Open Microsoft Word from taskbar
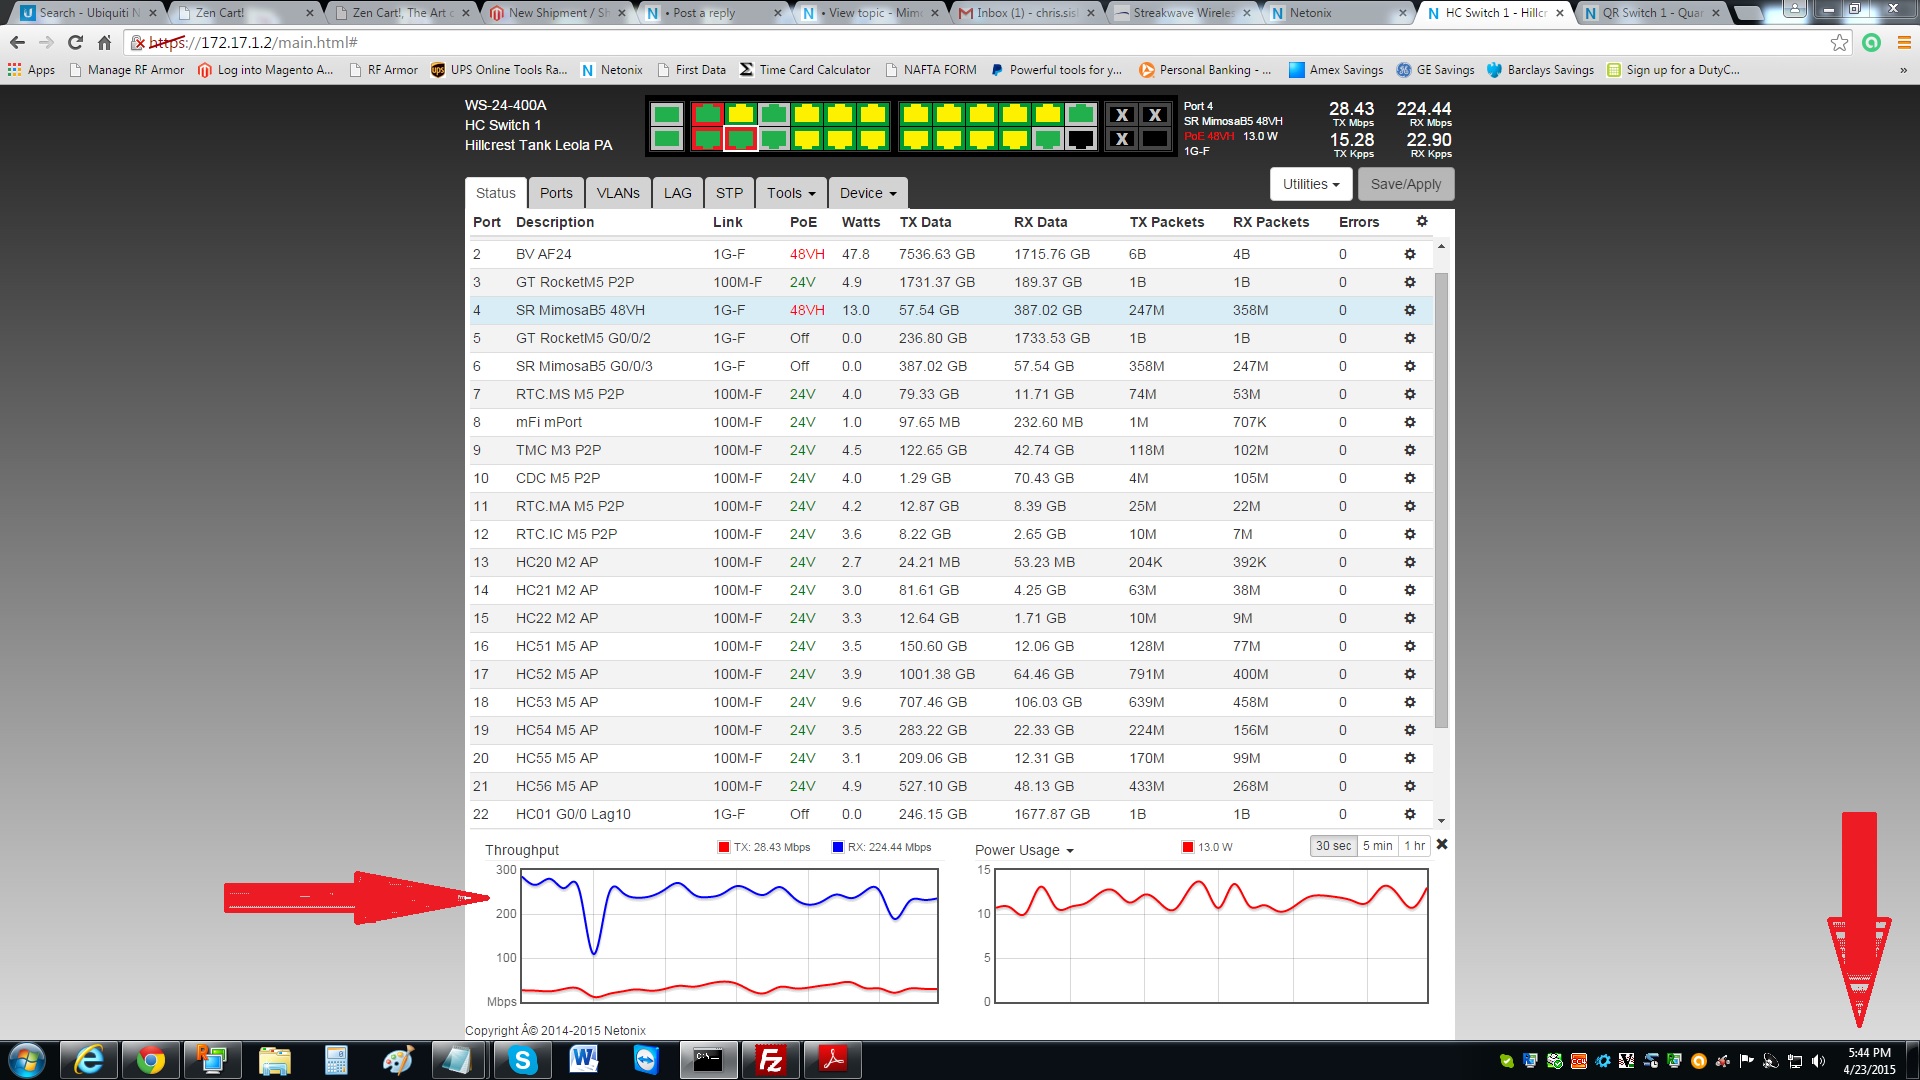The image size is (1920, 1080). pyautogui.click(x=584, y=1059)
